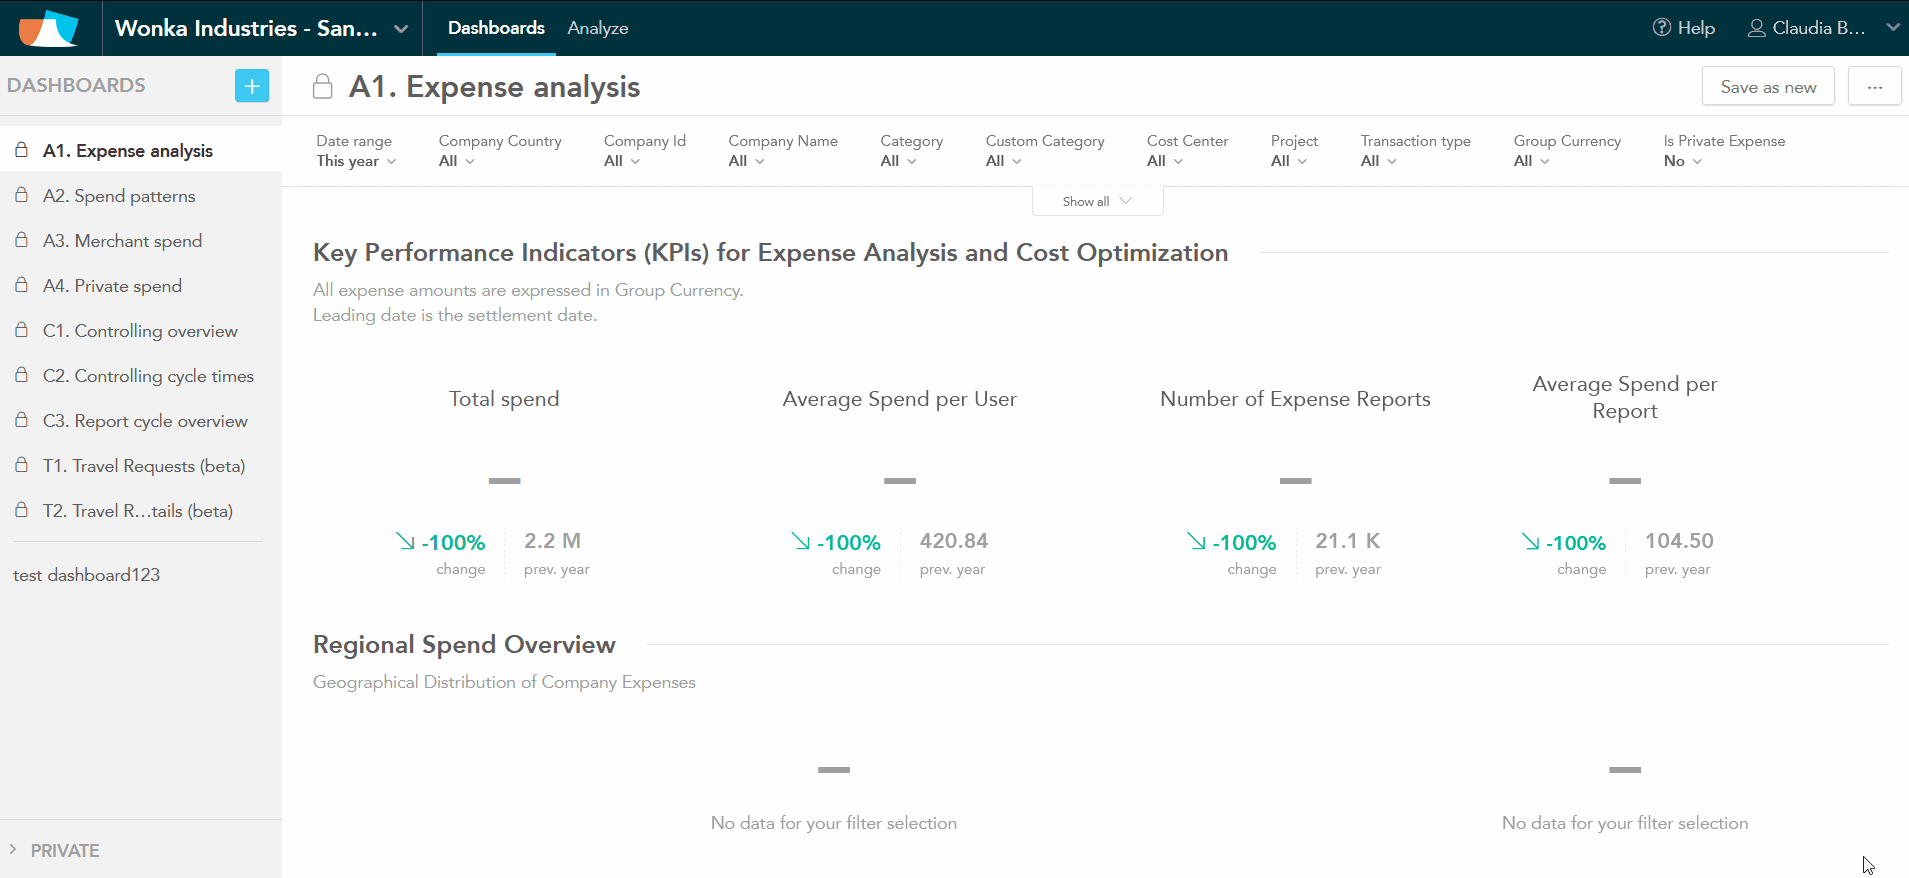Click the lock icon next to A2. Spend patterns
The width and height of the screenshot is (1909, 878).
(21, 196)
